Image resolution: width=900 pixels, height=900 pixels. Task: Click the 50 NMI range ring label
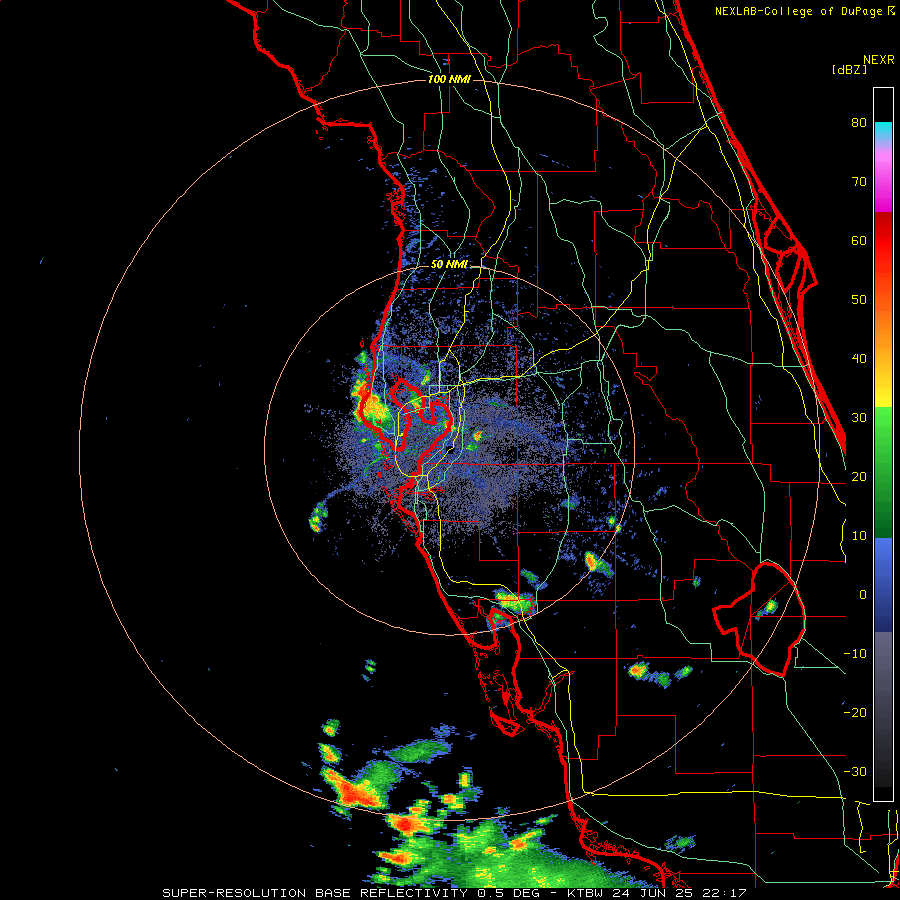449,265
